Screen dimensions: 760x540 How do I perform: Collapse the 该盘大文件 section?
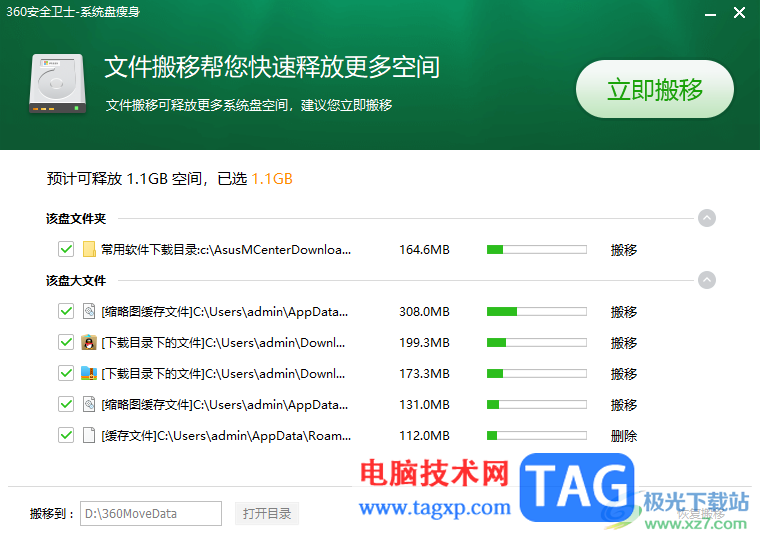707,280
